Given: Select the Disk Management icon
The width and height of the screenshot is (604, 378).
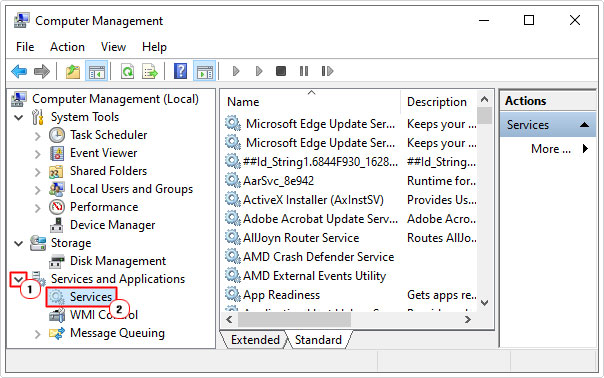Looking at the screenshot, I should tap(57, 261).
